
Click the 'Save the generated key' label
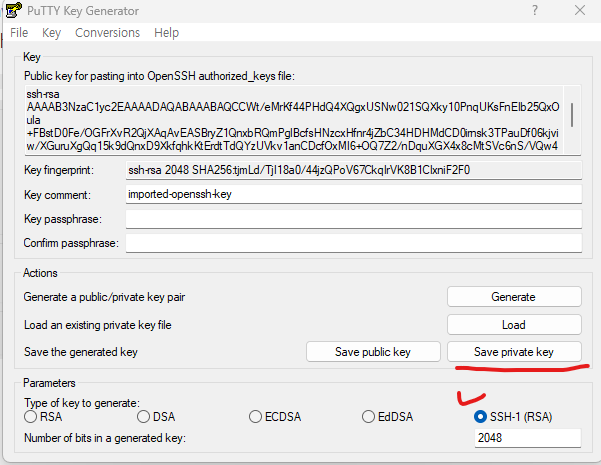81,352
